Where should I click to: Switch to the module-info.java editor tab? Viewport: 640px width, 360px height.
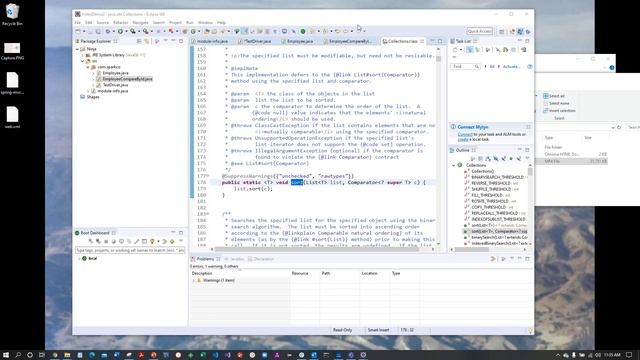tap(212, 41)
